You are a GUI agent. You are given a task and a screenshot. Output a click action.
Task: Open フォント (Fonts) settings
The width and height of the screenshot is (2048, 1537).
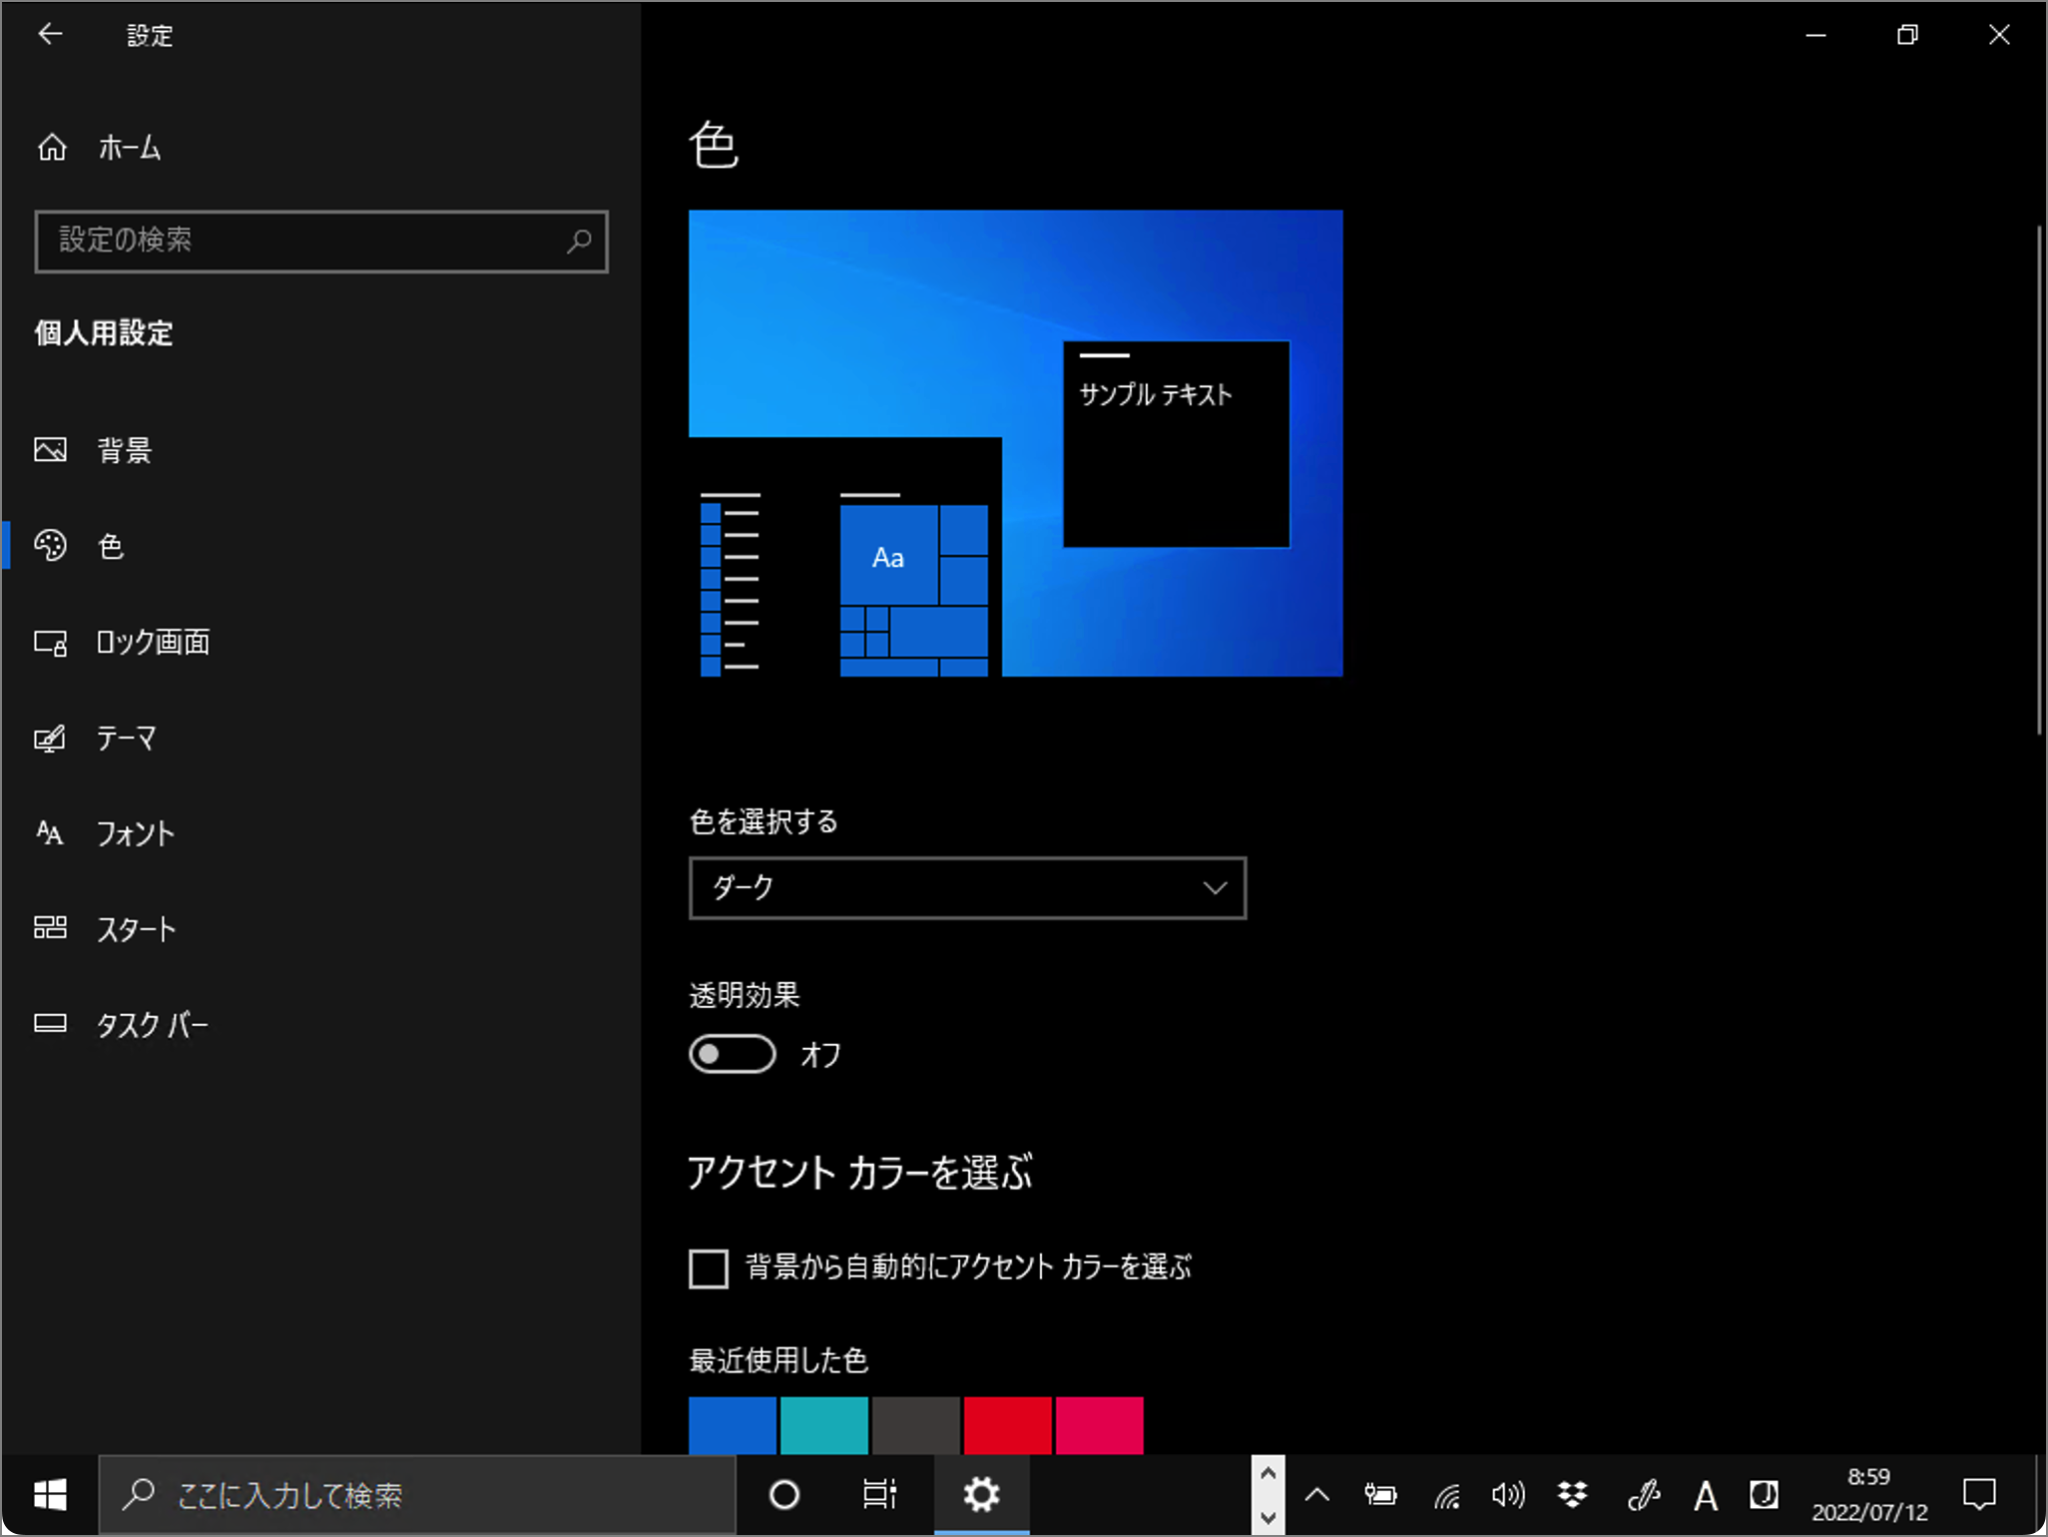pyautogui.click(x=136, y=833)
